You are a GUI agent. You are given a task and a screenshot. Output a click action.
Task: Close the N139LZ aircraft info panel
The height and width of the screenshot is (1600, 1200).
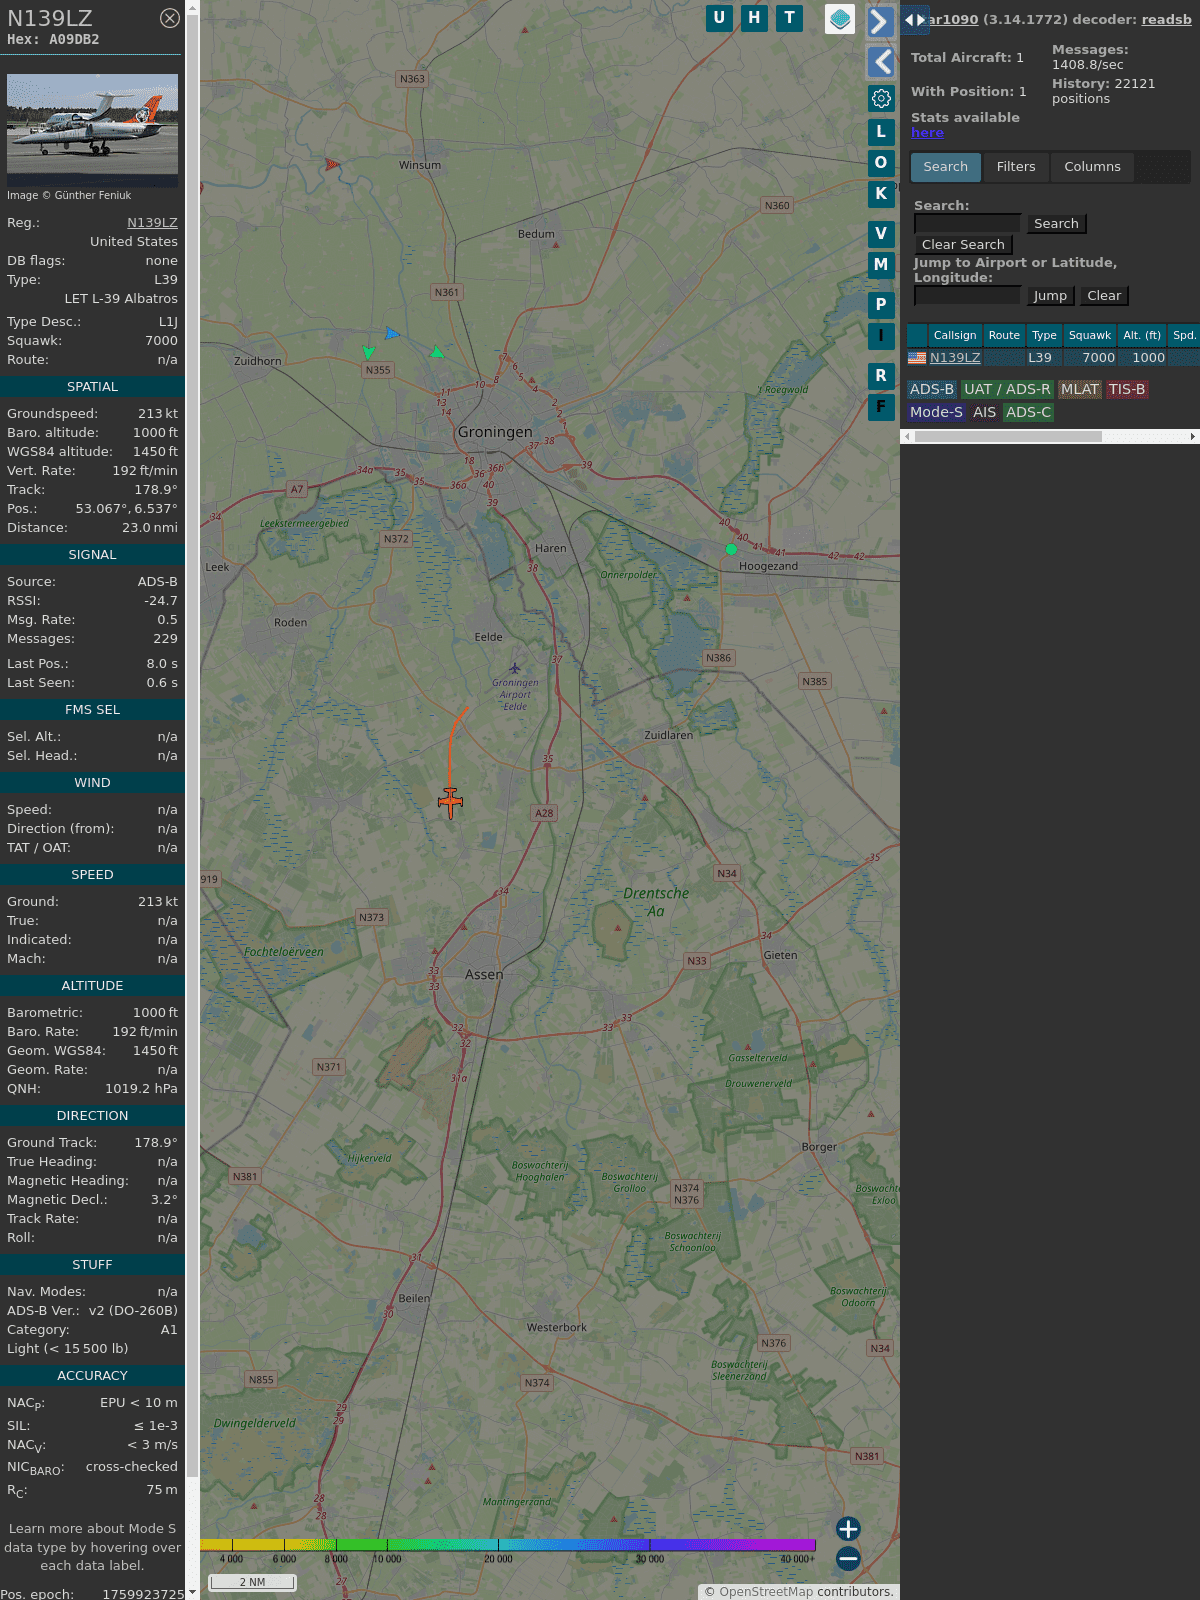pos(170,18)
